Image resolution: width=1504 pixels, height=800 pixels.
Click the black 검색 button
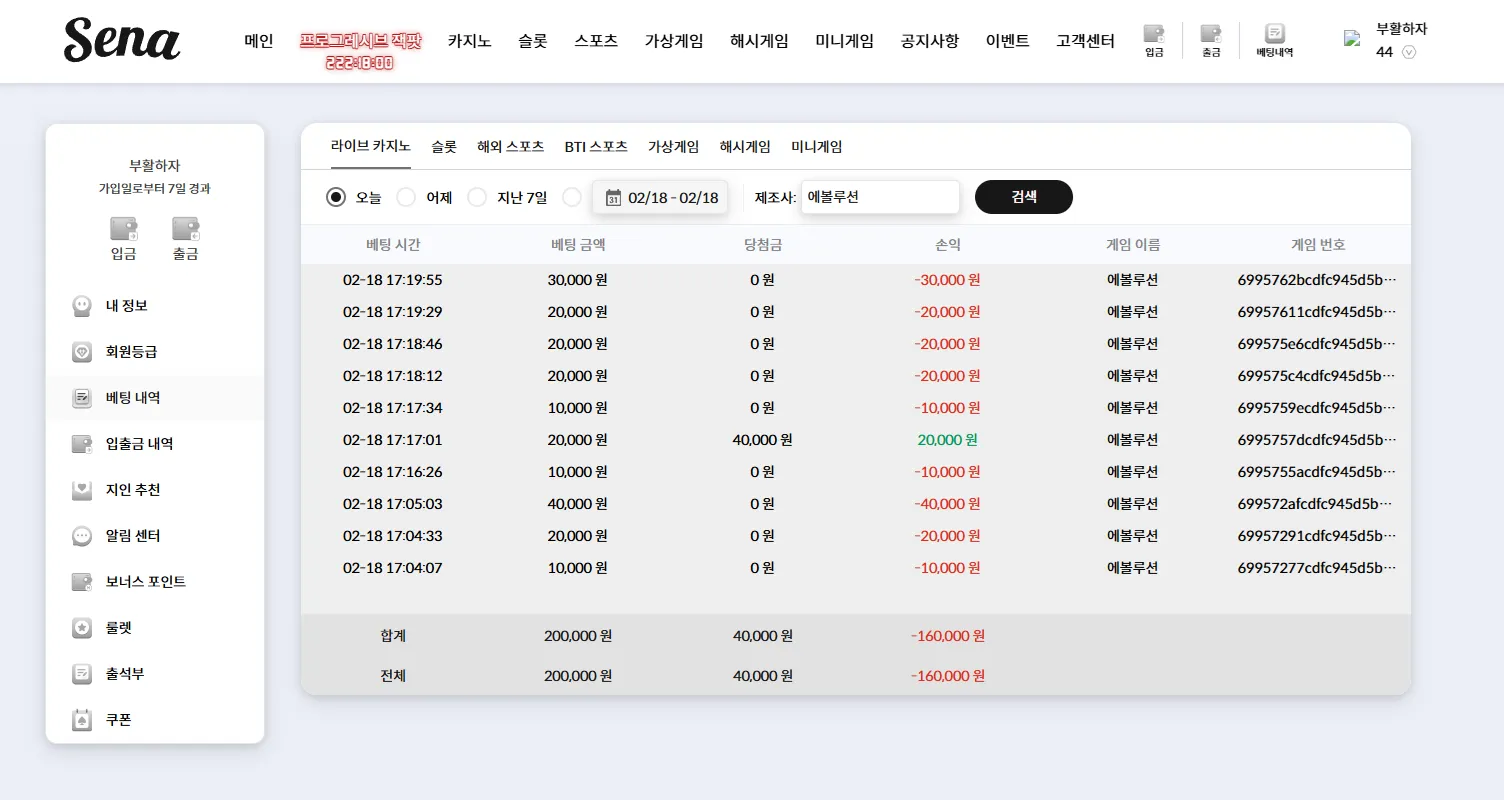coord(1024,197)
